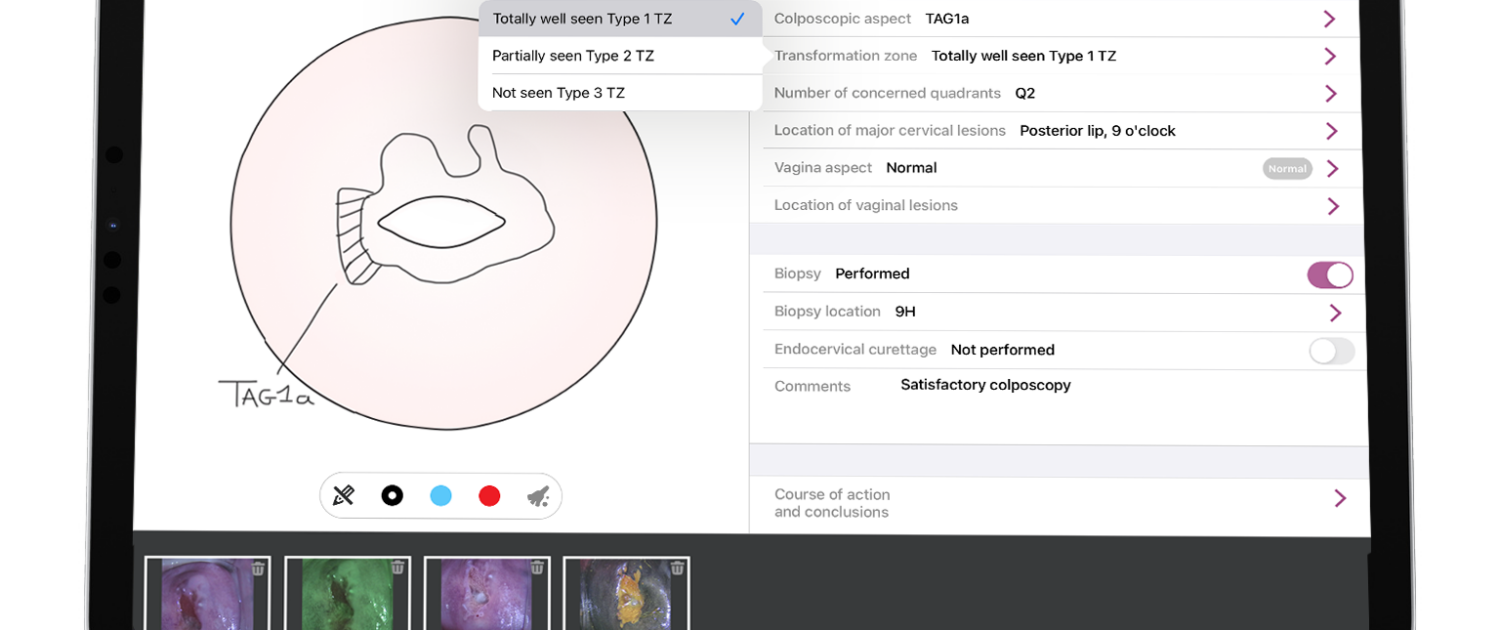Pick the red pen color
This screenshot has width=1500, height=630.
click(489, 495)
